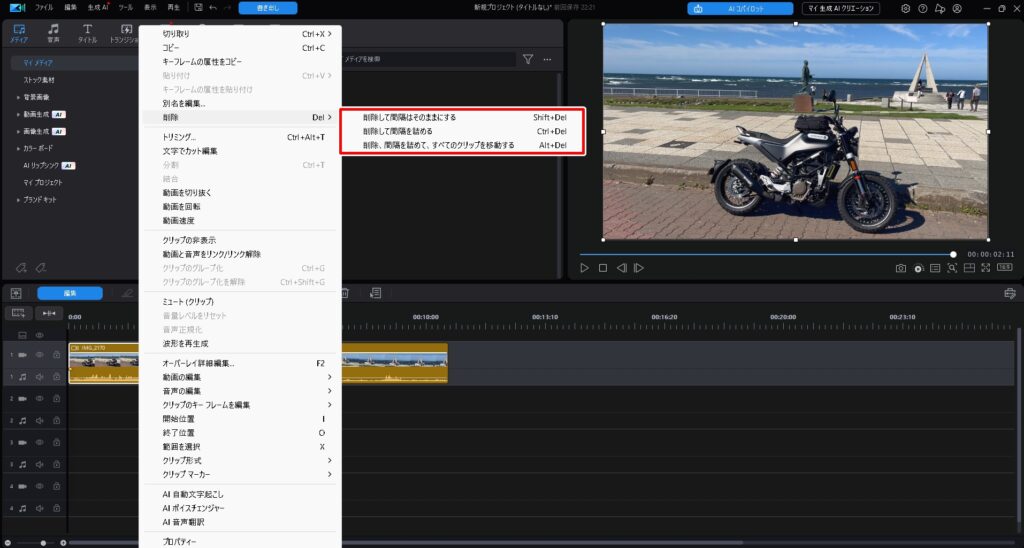The height and width of the screenshot is (548, 1024).
Task: Click the undo arrow in top bar
Action: point(213,8)
